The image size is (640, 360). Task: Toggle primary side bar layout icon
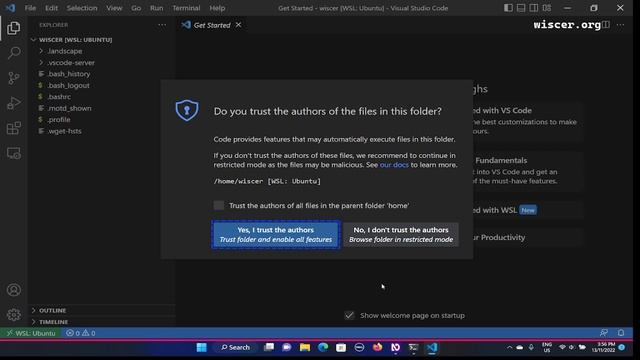(508, 8)
